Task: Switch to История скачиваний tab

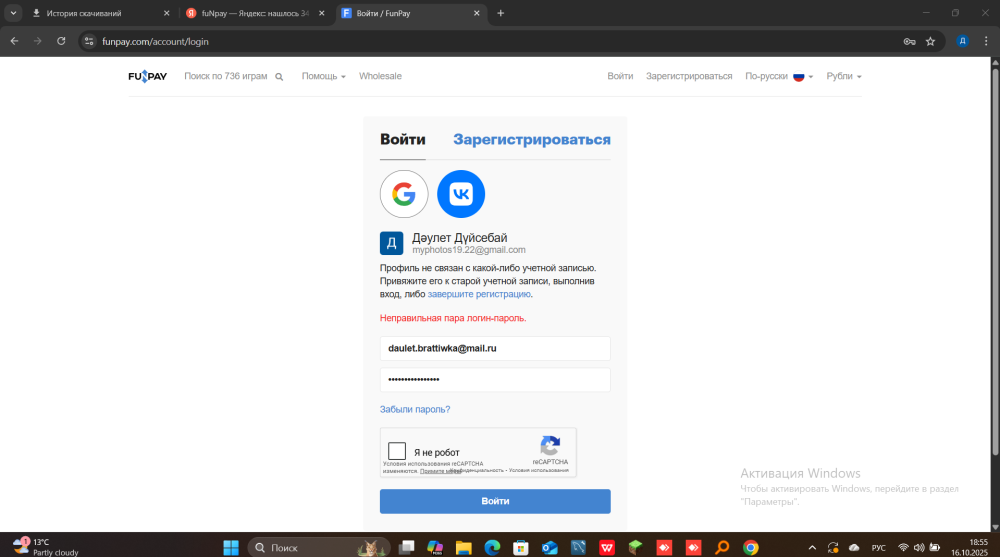Action: coord(100,13)
